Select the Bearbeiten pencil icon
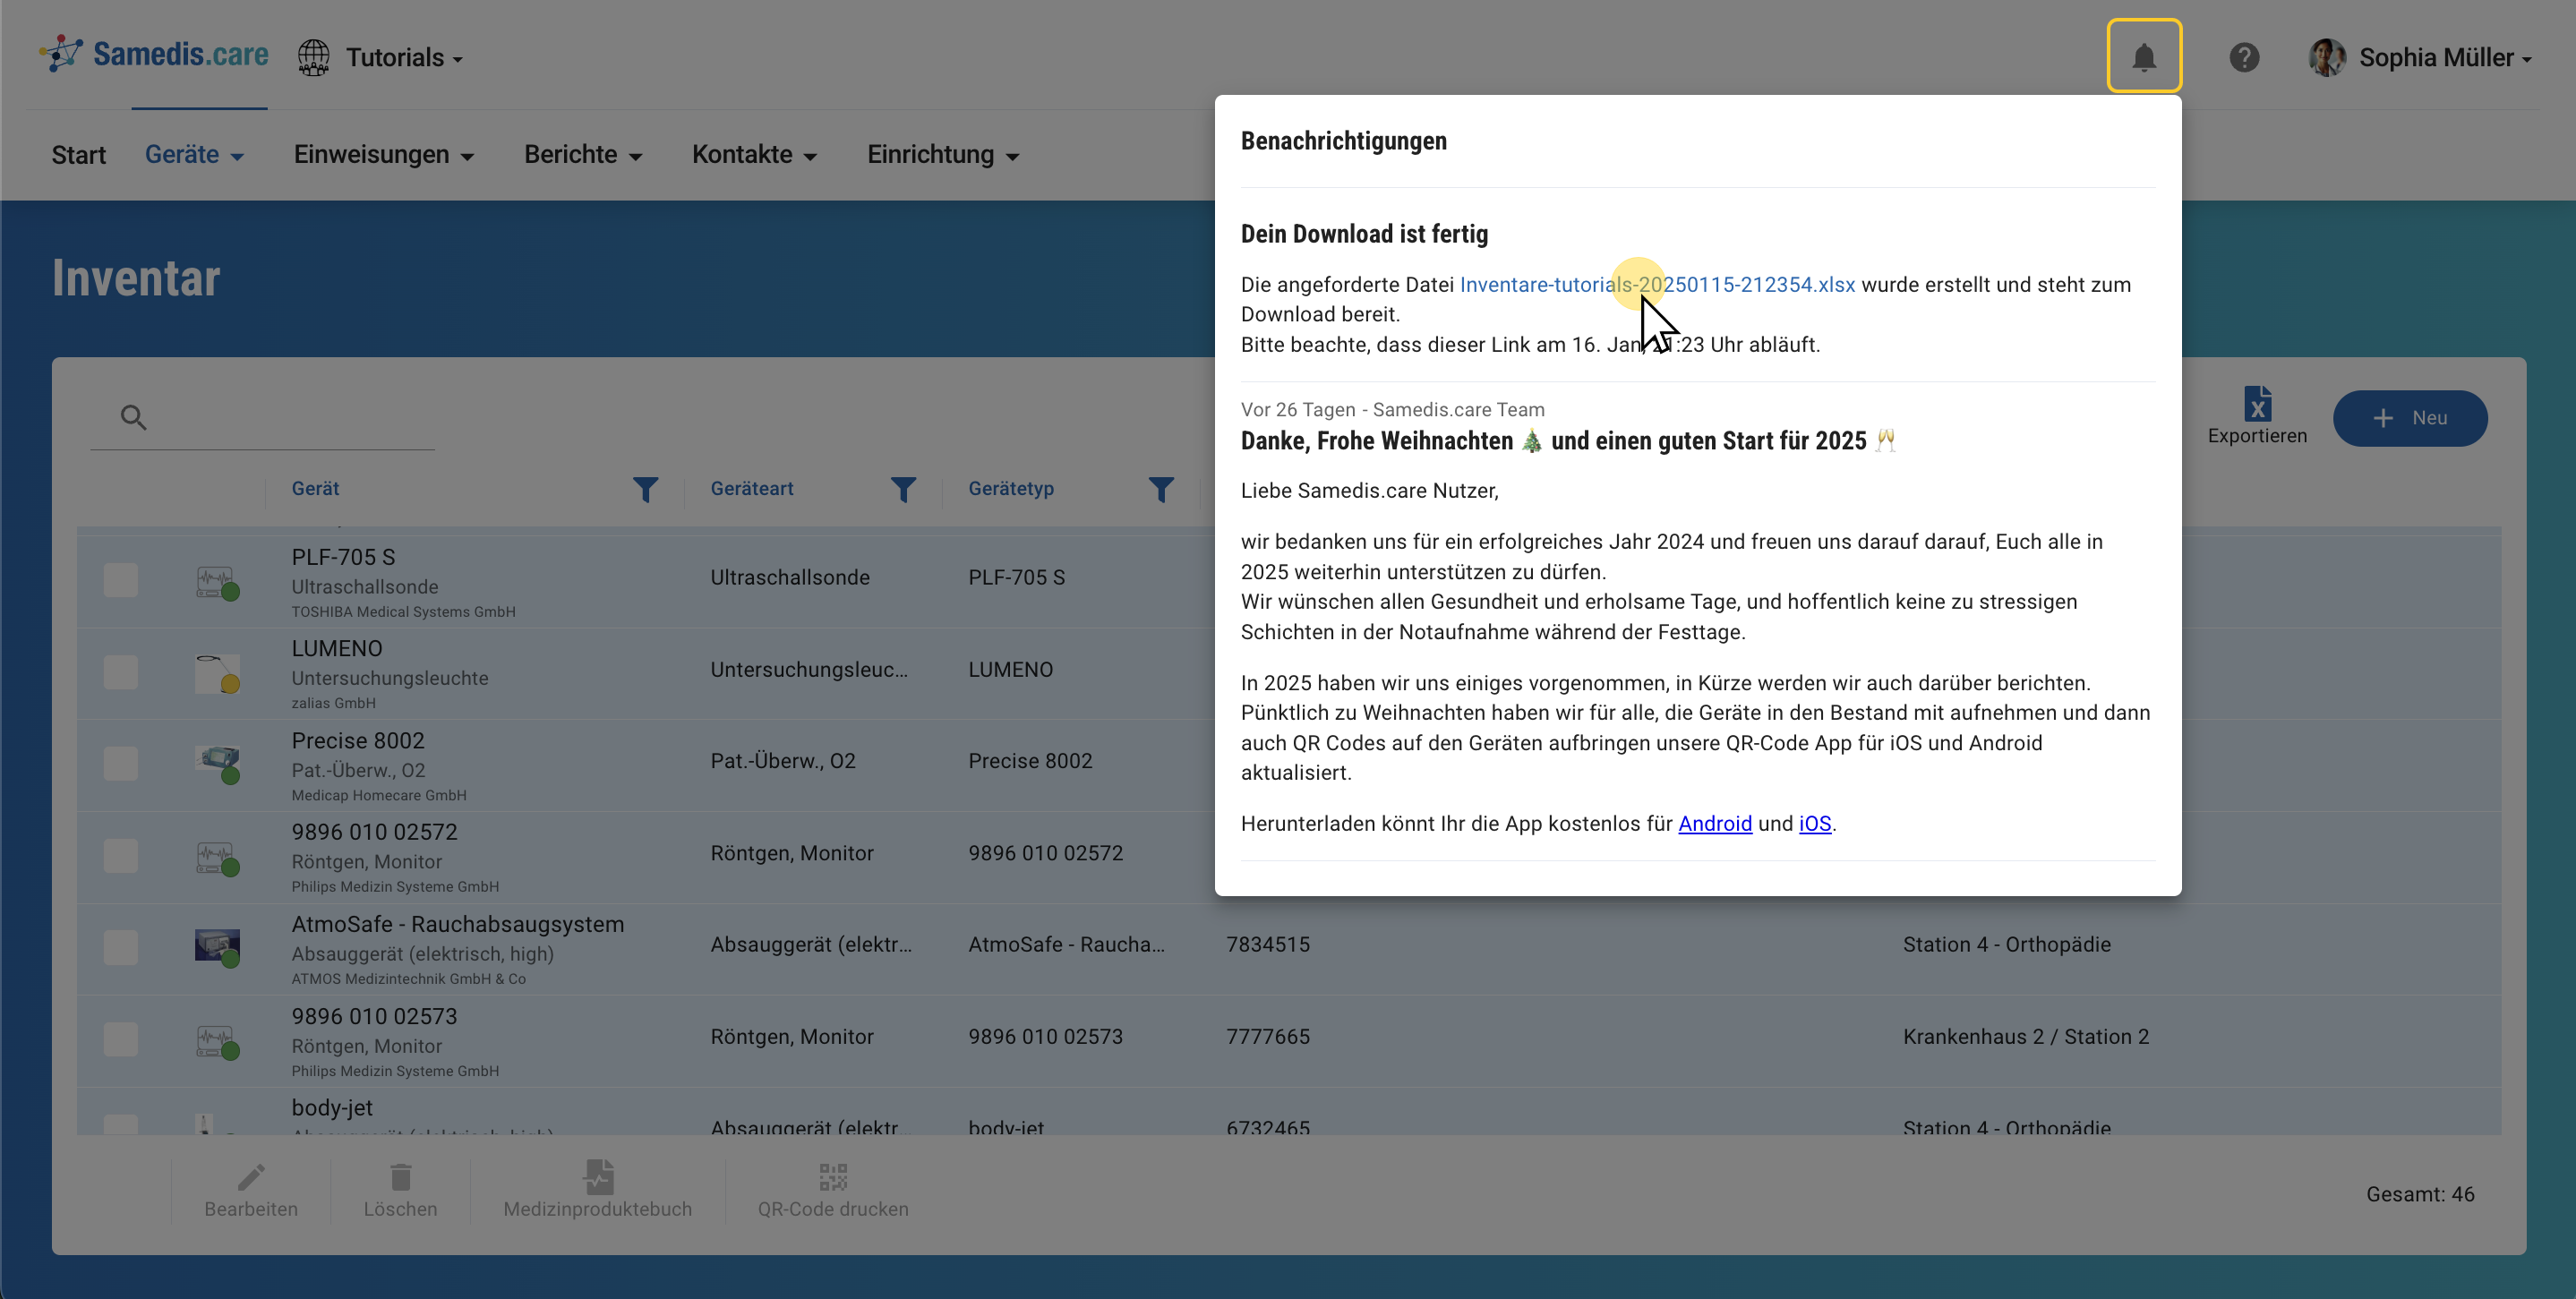The image size is (2576, 1299). click(251, 1177)
